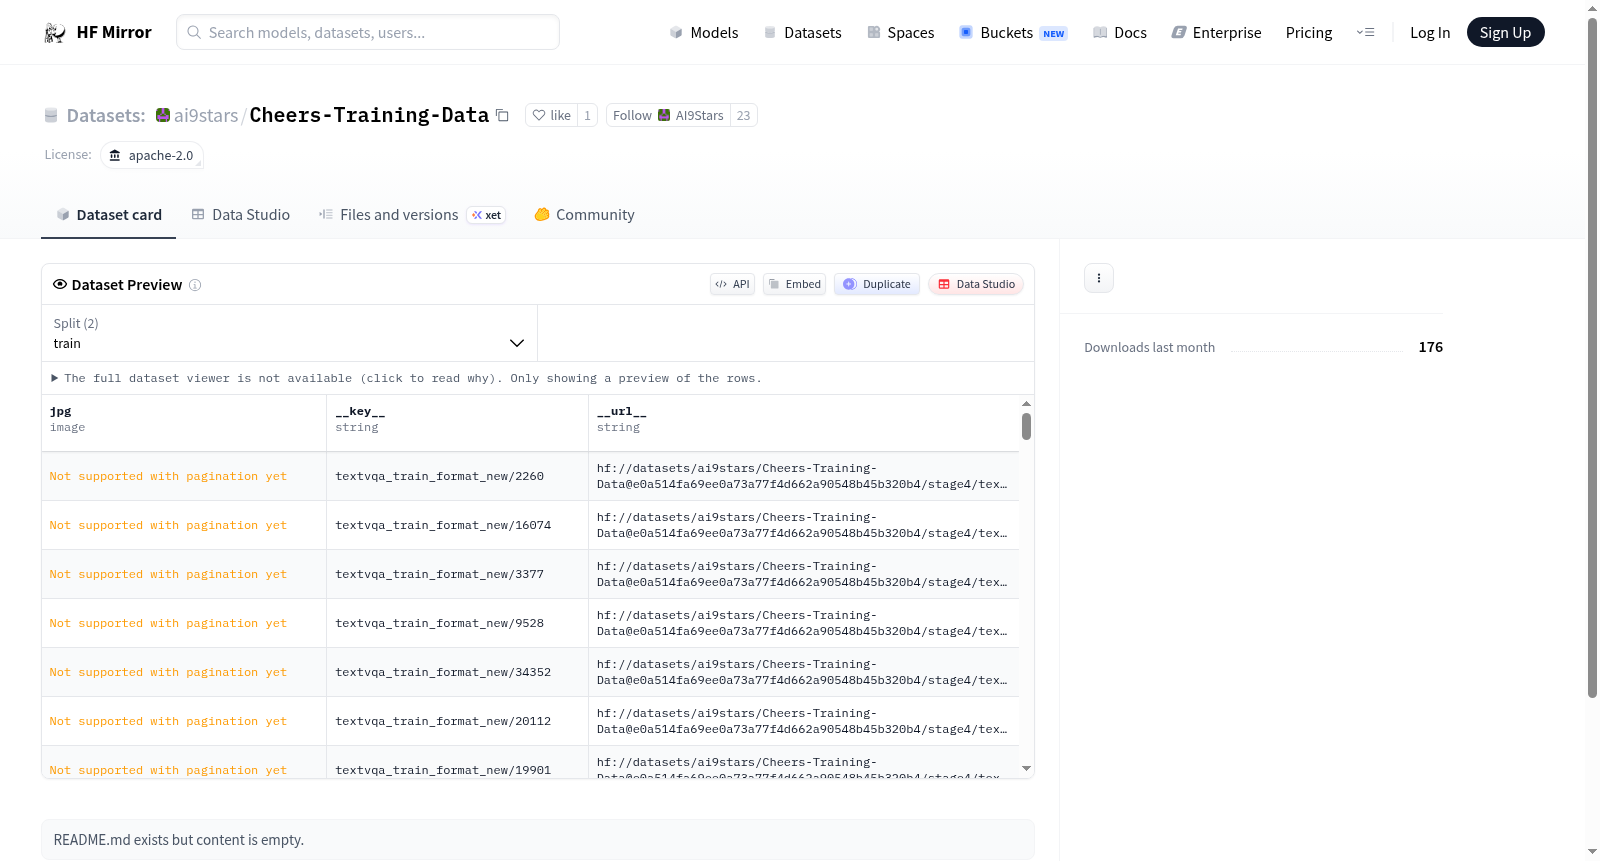Open Spaces in the top navigation
The image size is (1600, 861).
click(x=900, y=33)
